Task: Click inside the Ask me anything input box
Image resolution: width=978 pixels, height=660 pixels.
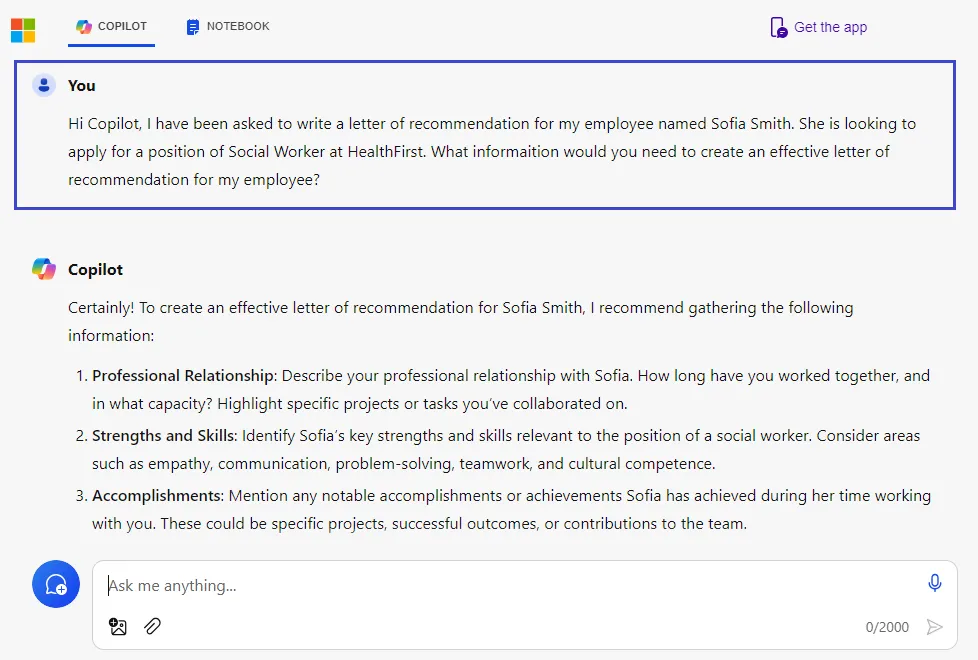Action: (400, 584)
